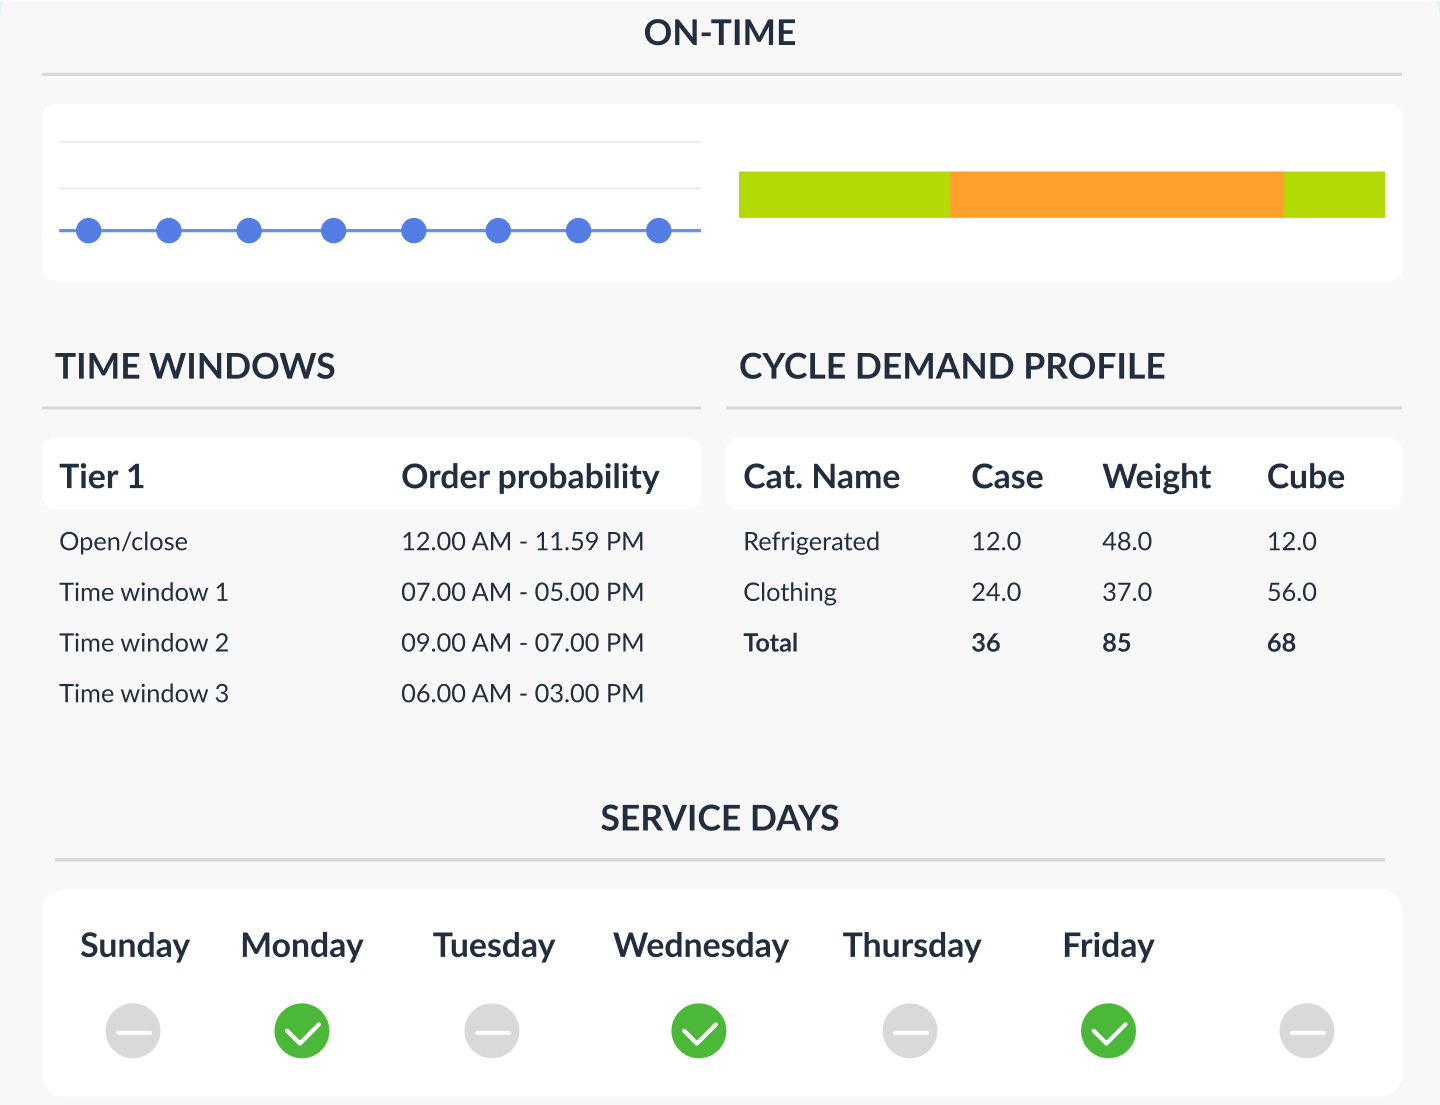Click the total case value 36
The height and width of the screenshot is (1105, 1440).
[985, 643]
